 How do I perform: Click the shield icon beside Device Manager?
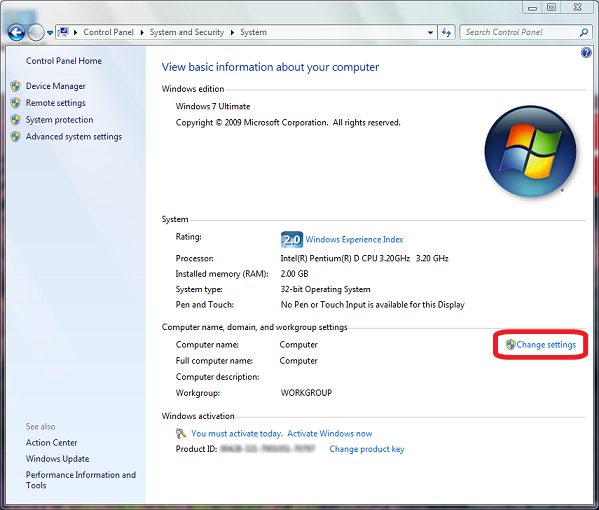(x=16, y=86)
